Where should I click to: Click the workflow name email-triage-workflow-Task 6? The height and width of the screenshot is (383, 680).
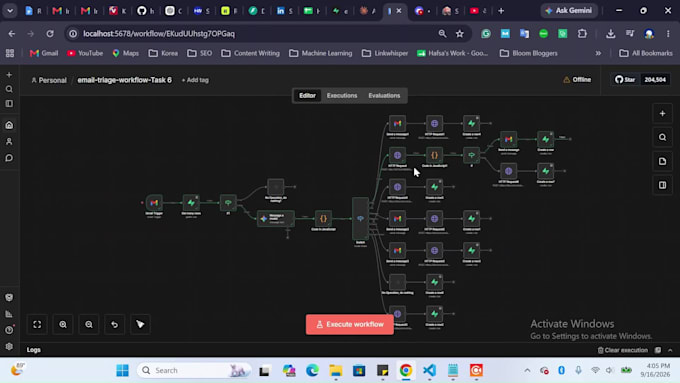click(124, 80)
